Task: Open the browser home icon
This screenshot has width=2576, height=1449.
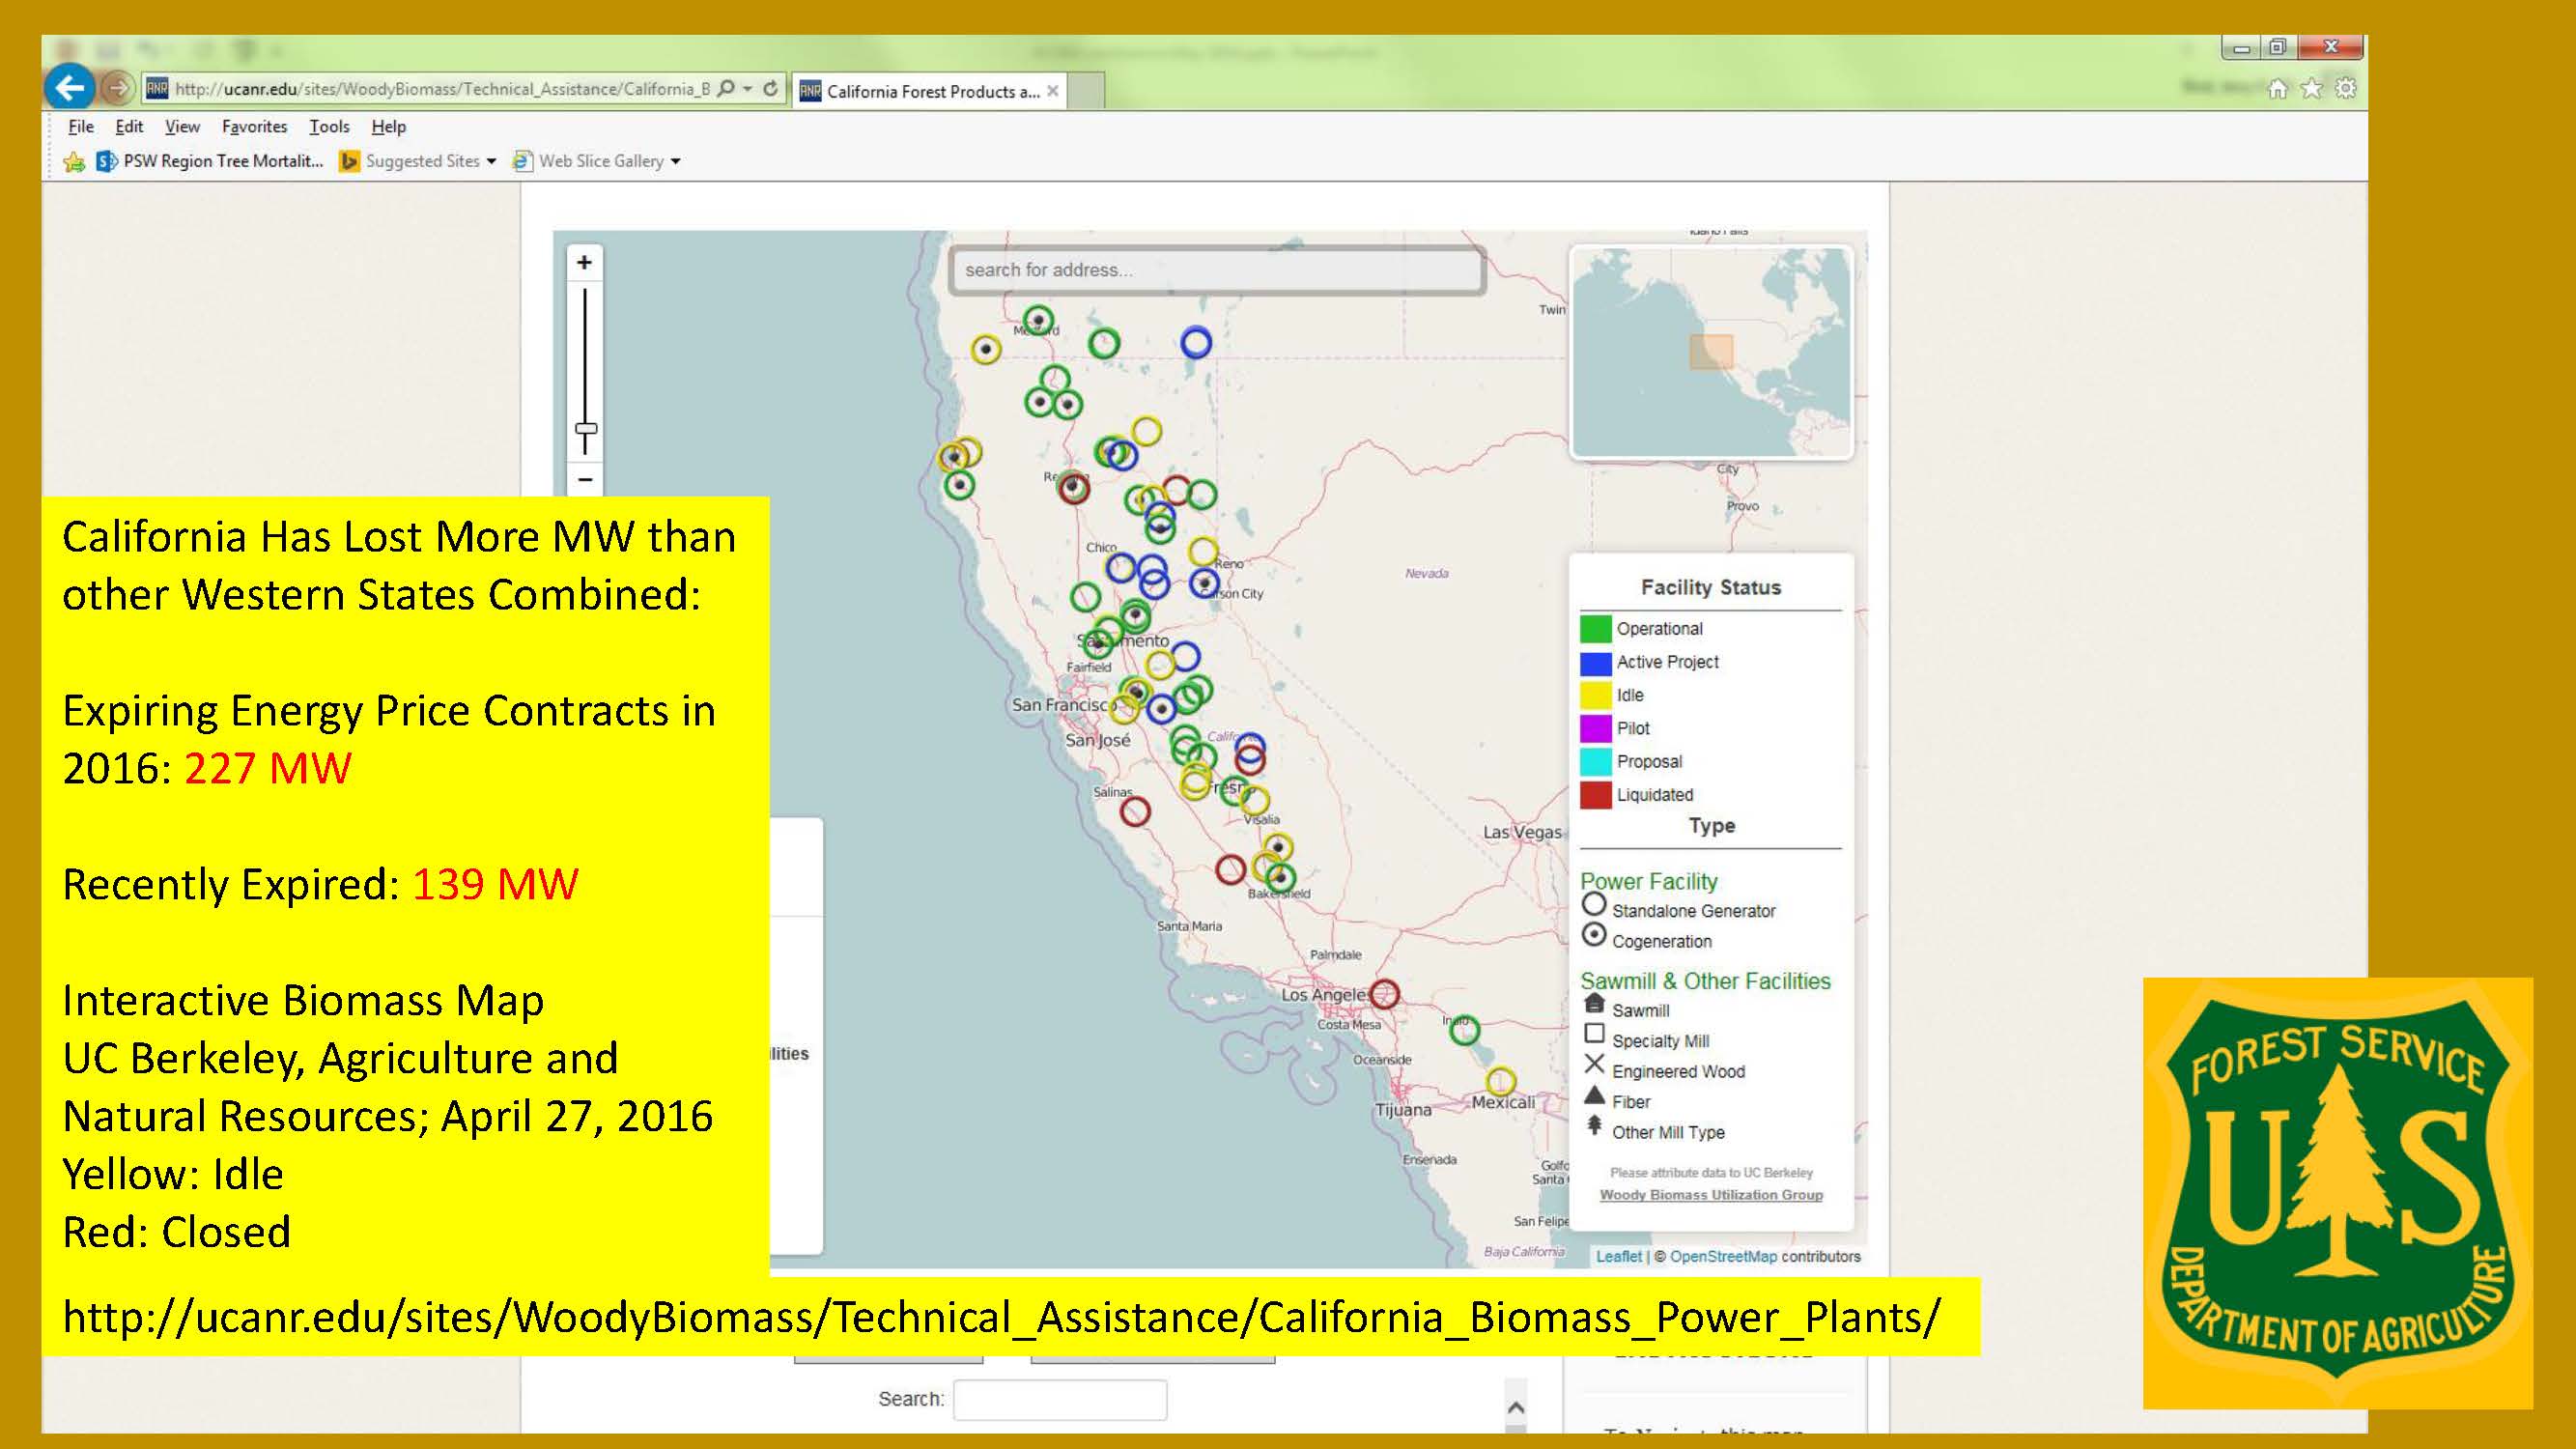Action: pos(2277,89)
